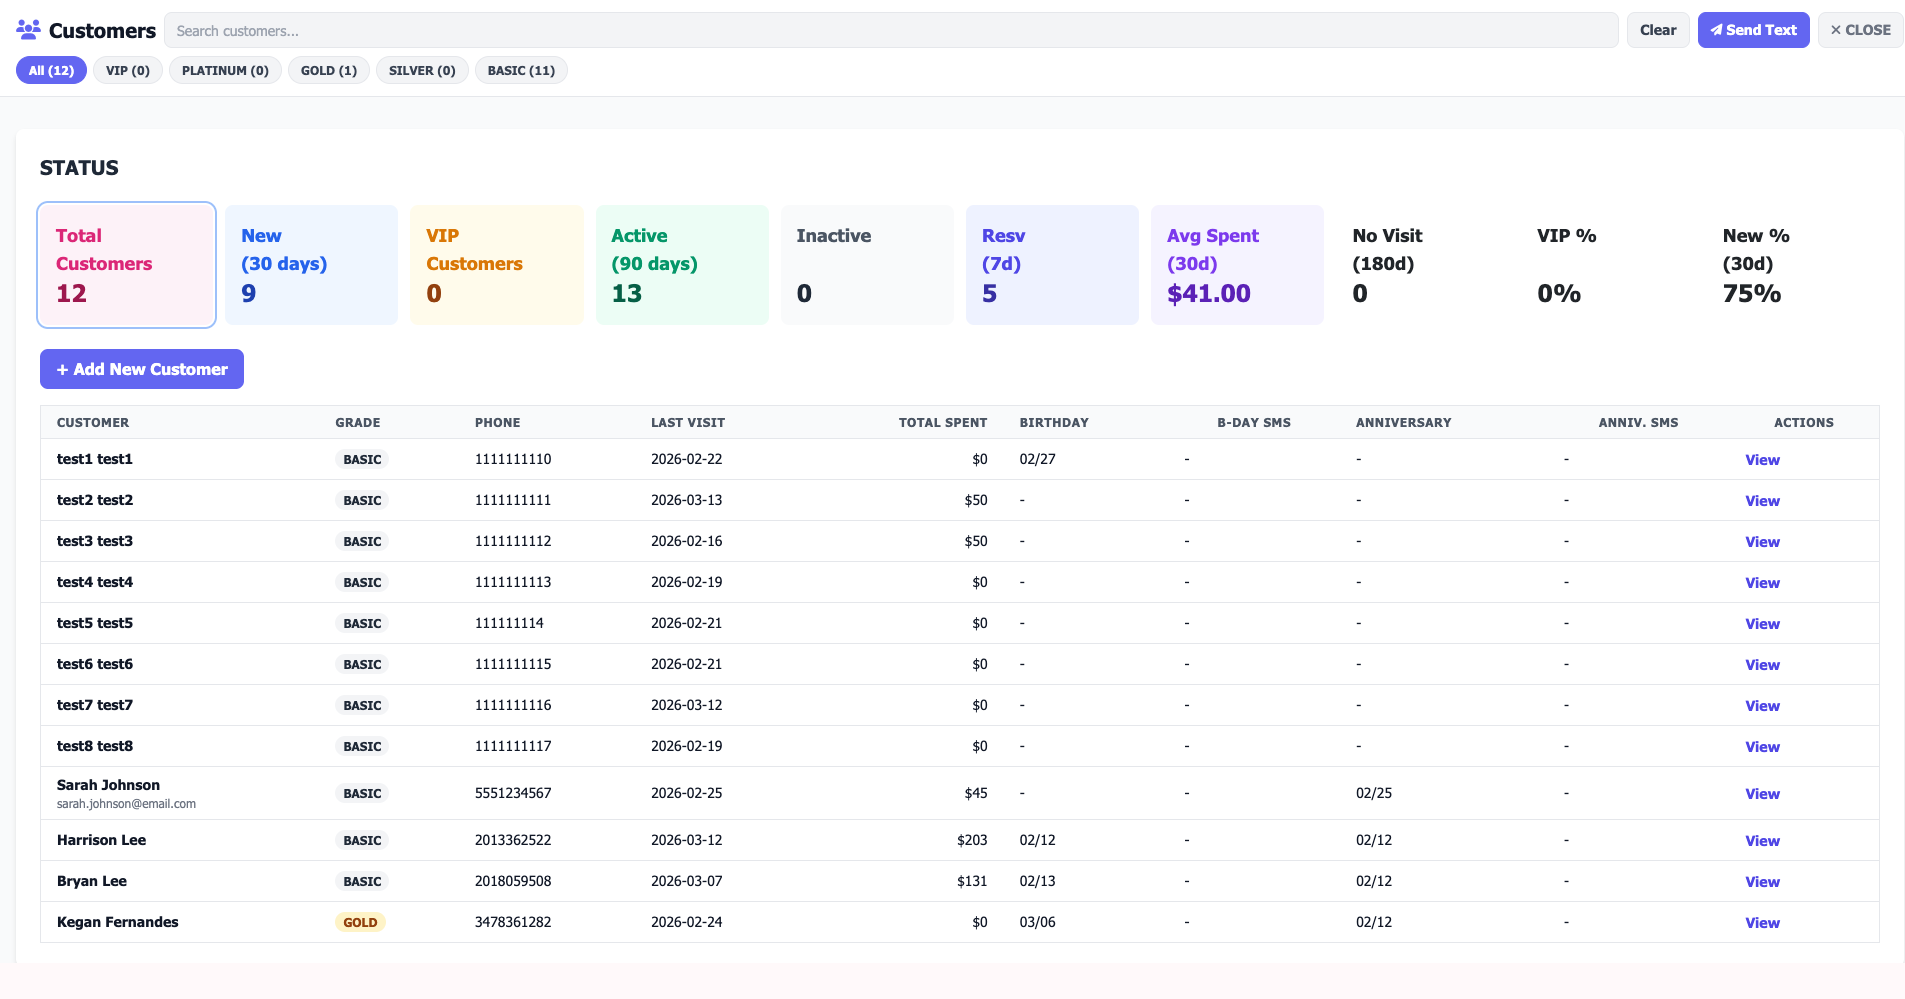Image resolution: width=1905 pixels, height=999 pixels.
Task: Click the GOLD badge next to Kegan Fernandes
Action: coord(359,922)
